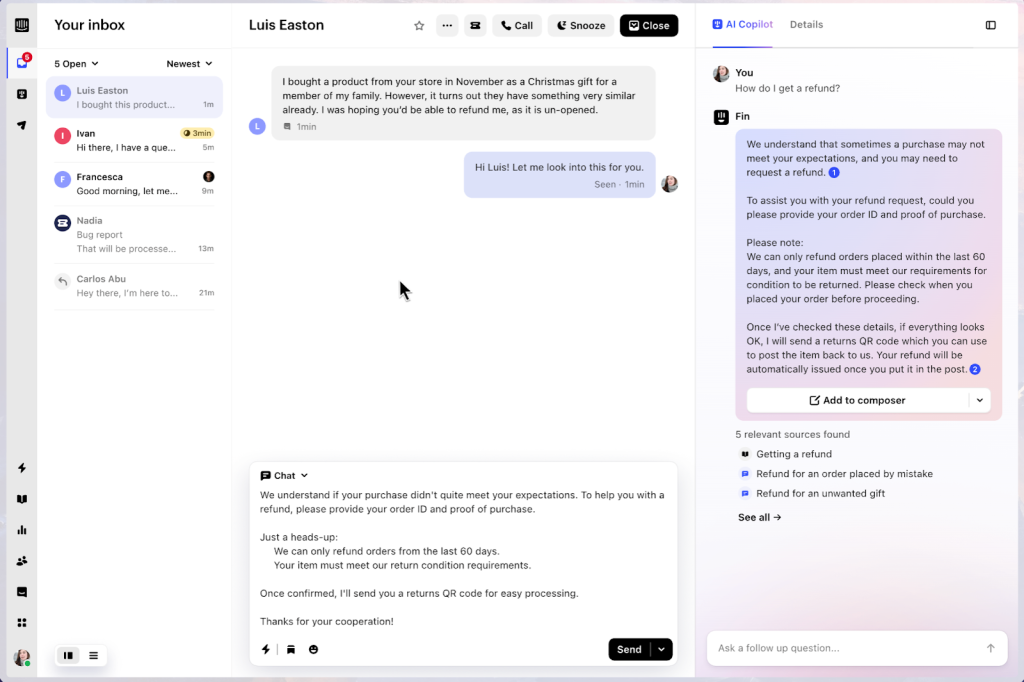Insert an emoji from the composer toolbar

coord(313,649)
